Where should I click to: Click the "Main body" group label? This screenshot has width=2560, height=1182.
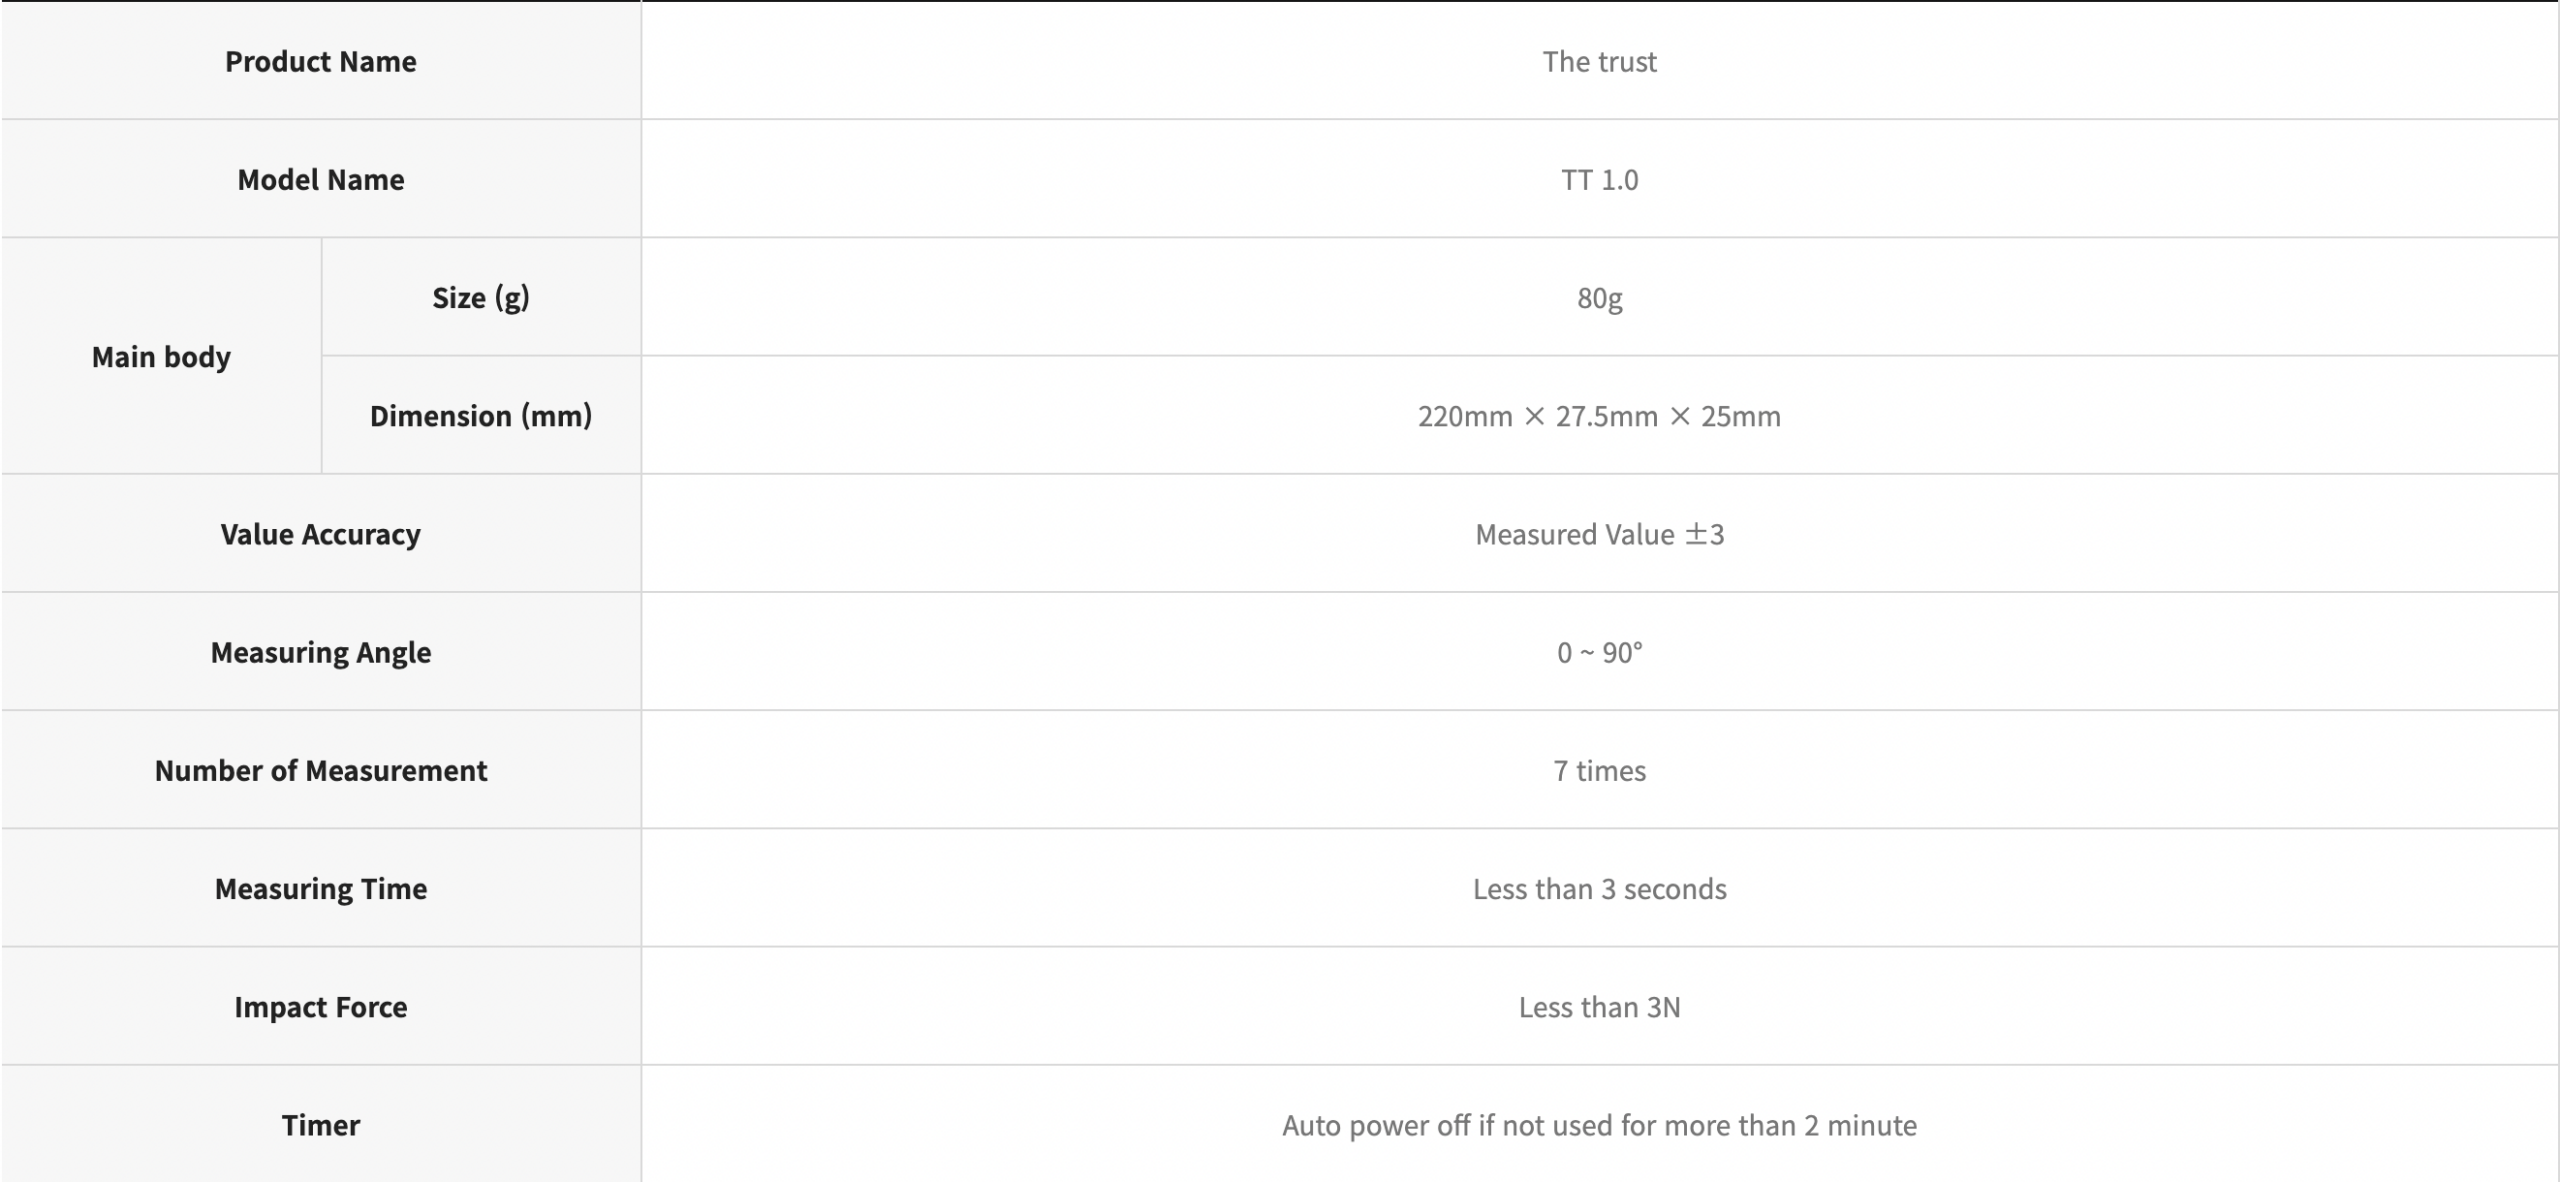pyautogui.click(x=161, y=356)
